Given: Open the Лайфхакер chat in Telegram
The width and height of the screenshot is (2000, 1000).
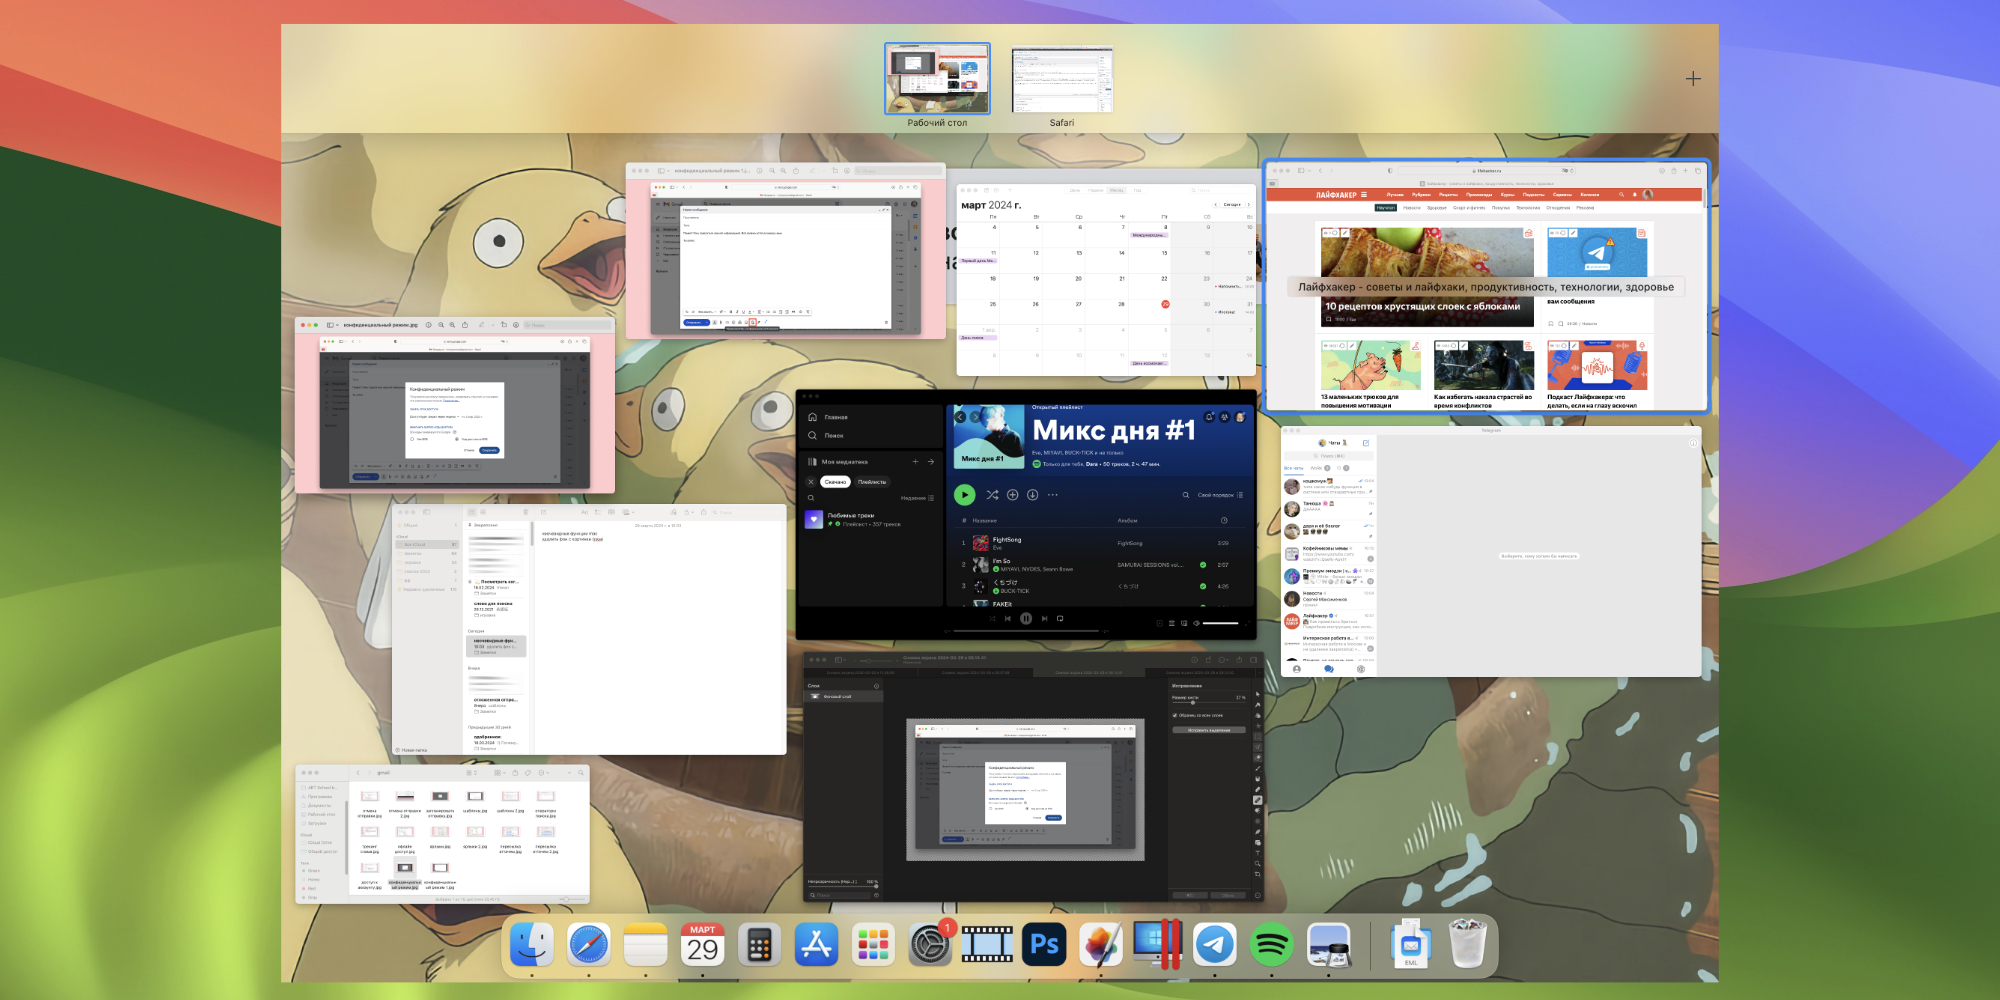Looking at the screenshot, I should click(x=1328, y=621).
